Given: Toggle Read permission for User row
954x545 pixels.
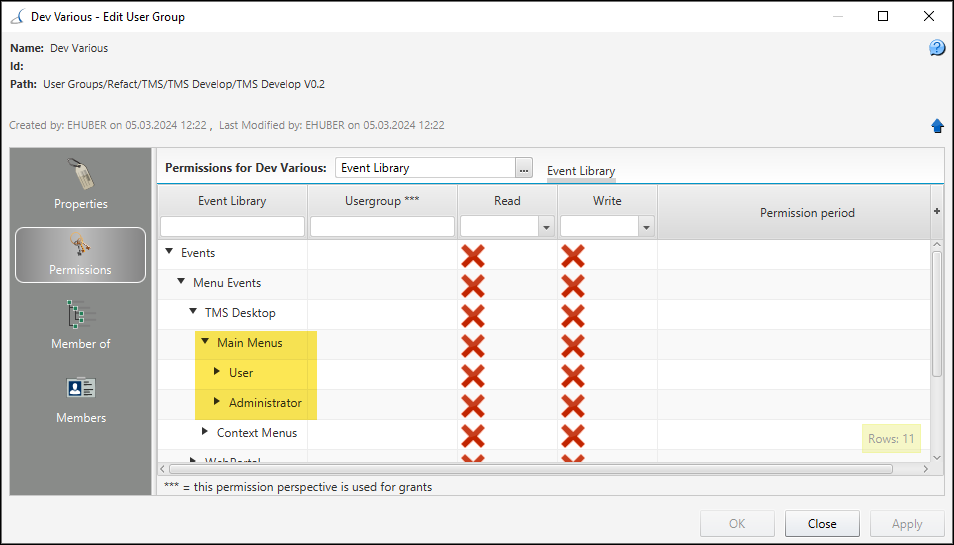Looking at the screenshot, I should [x=473, y=376].
